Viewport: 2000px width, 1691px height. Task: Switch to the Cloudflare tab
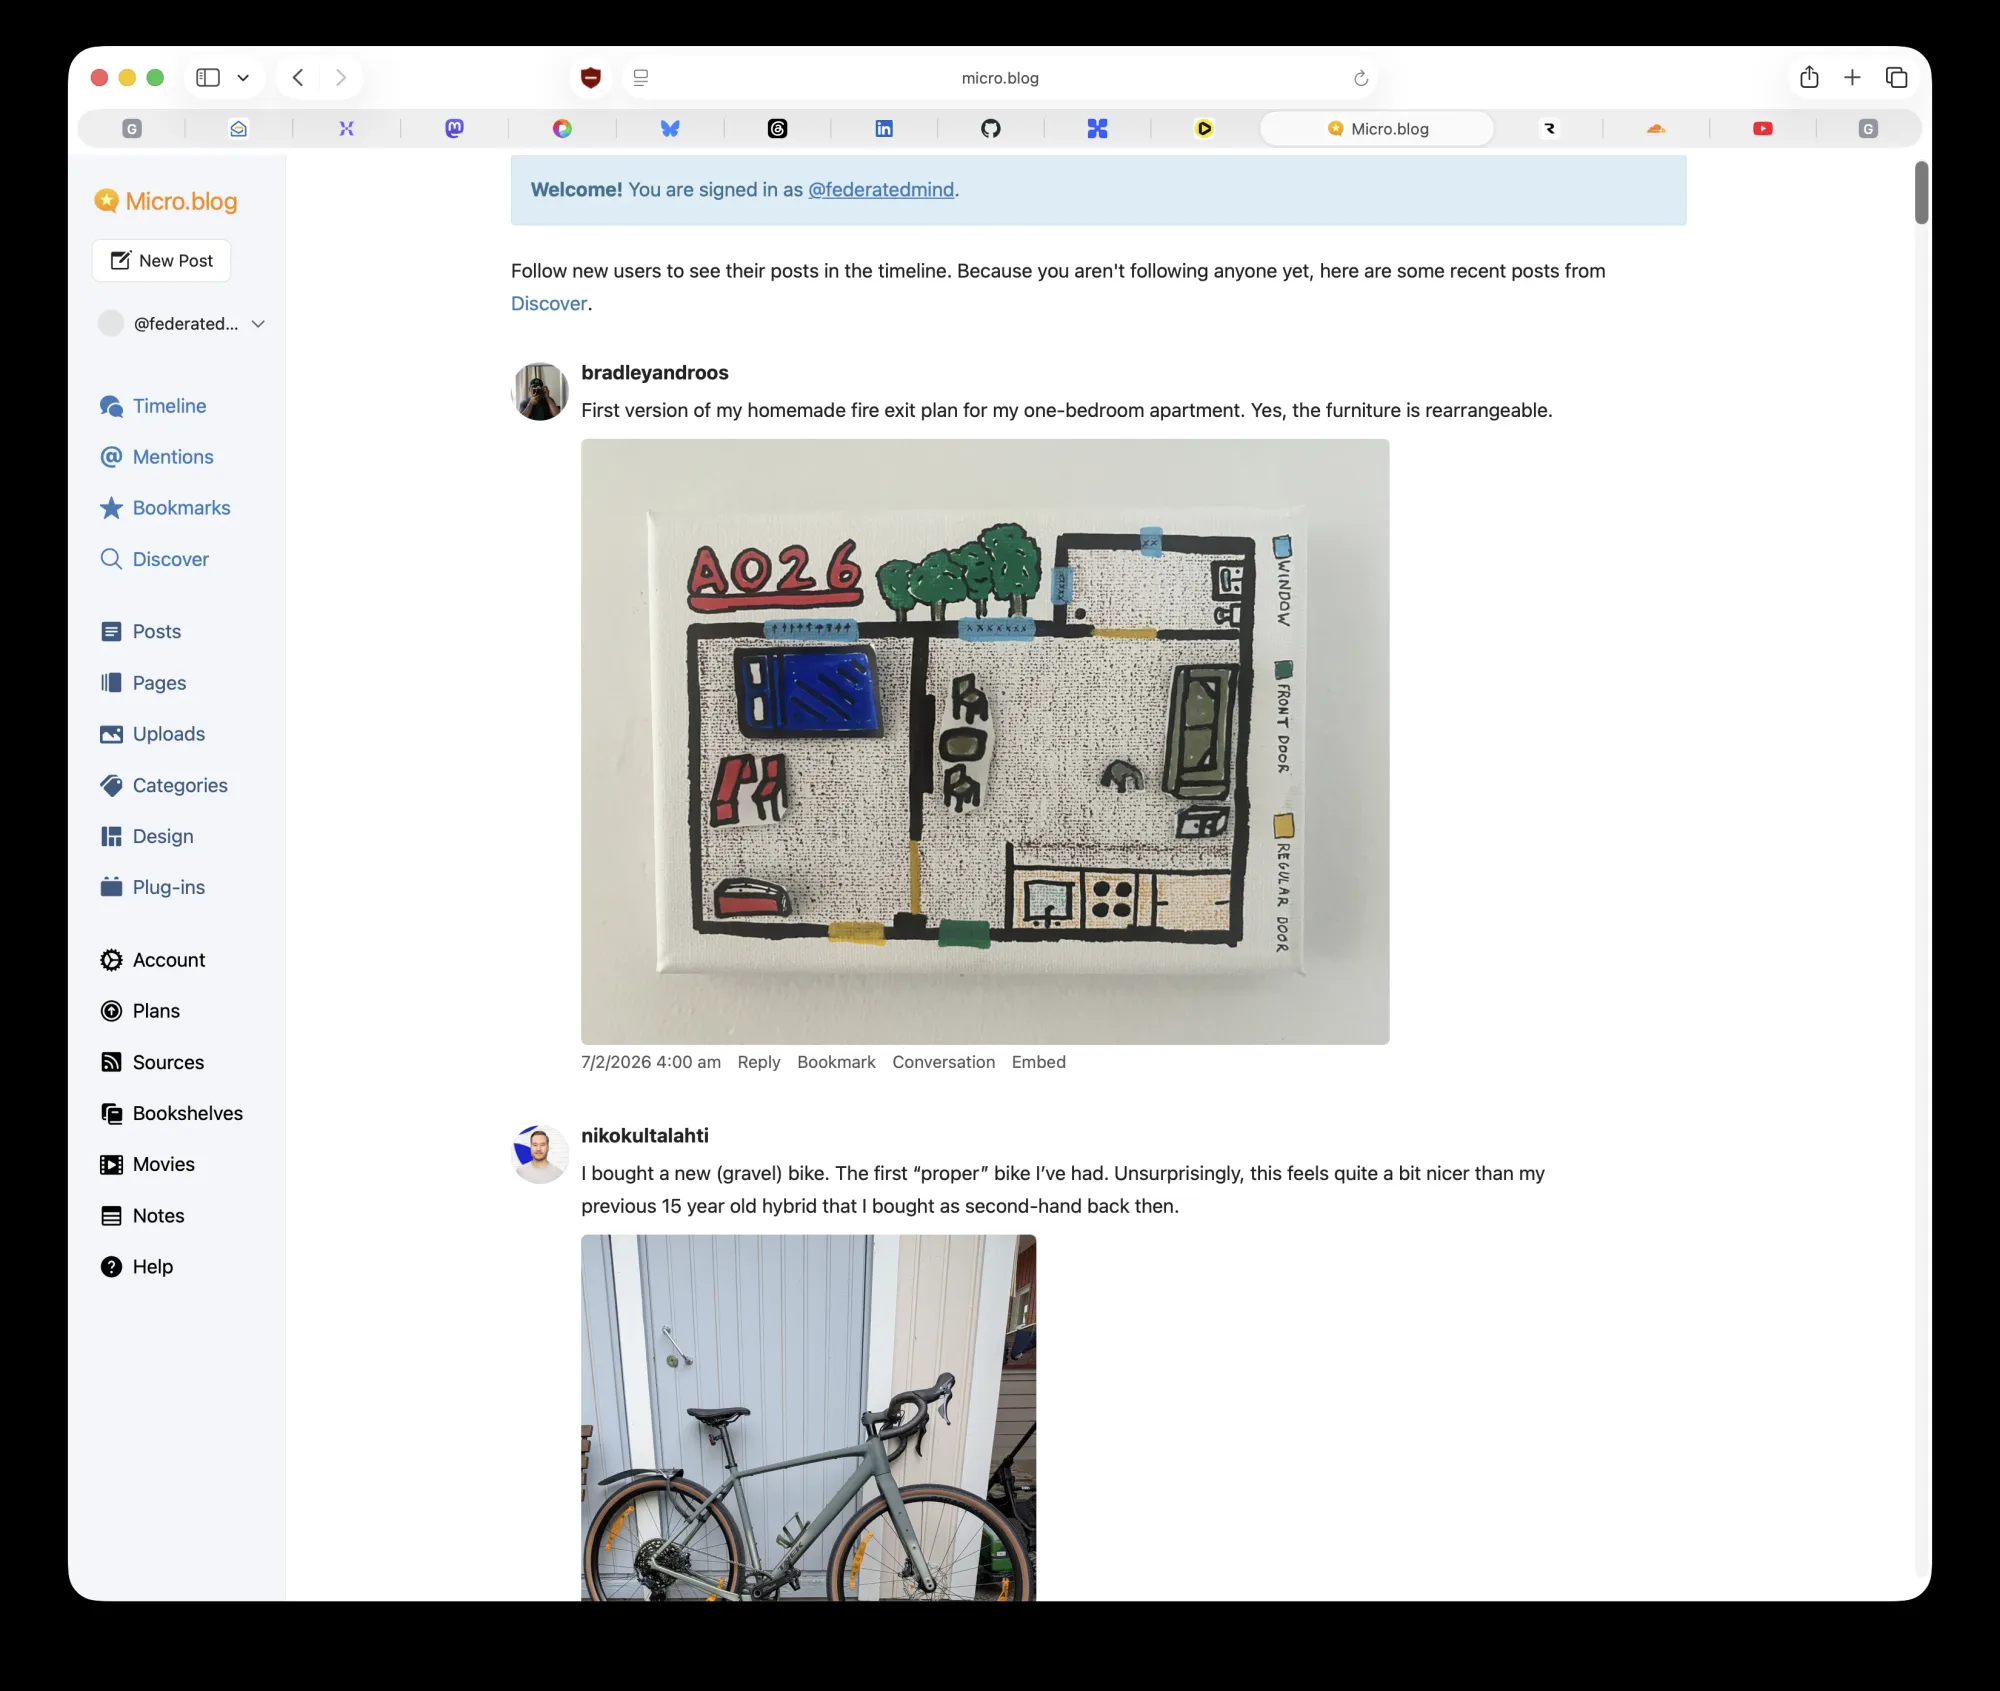pyautogui.click(x=1656, y=128)
